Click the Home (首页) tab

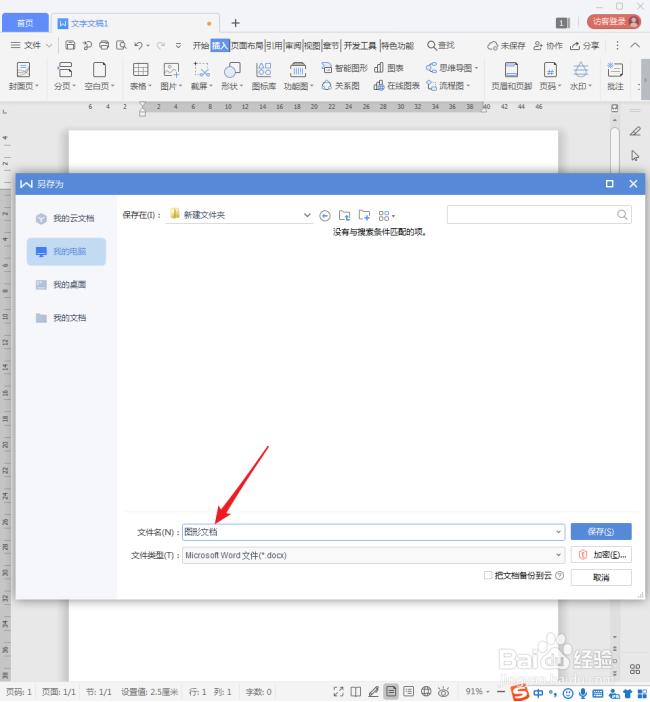(25, 23)
